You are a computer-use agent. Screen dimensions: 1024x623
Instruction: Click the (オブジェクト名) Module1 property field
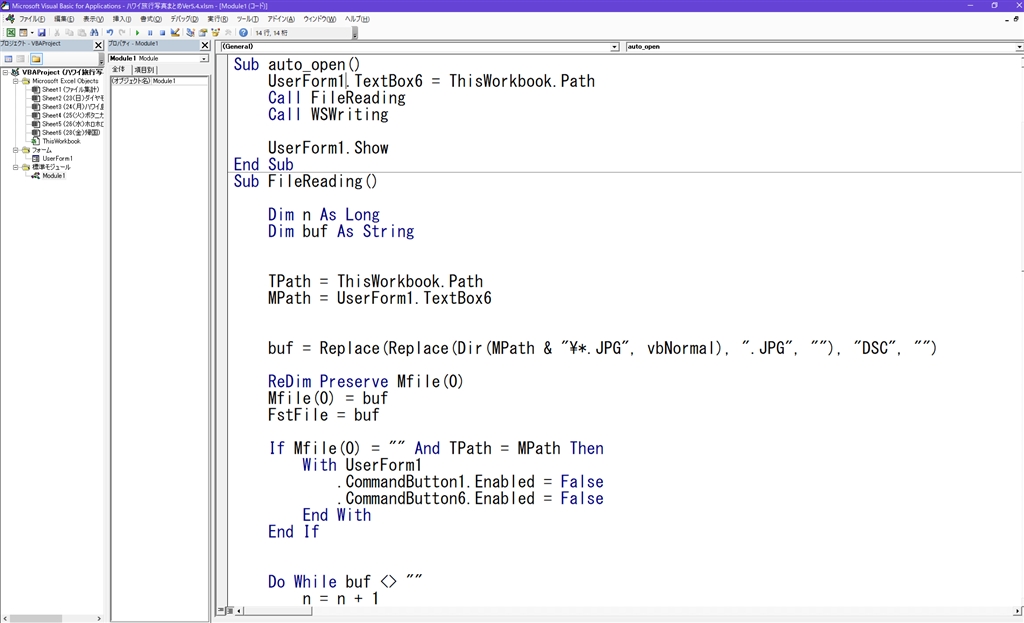(x=159, y=81)
